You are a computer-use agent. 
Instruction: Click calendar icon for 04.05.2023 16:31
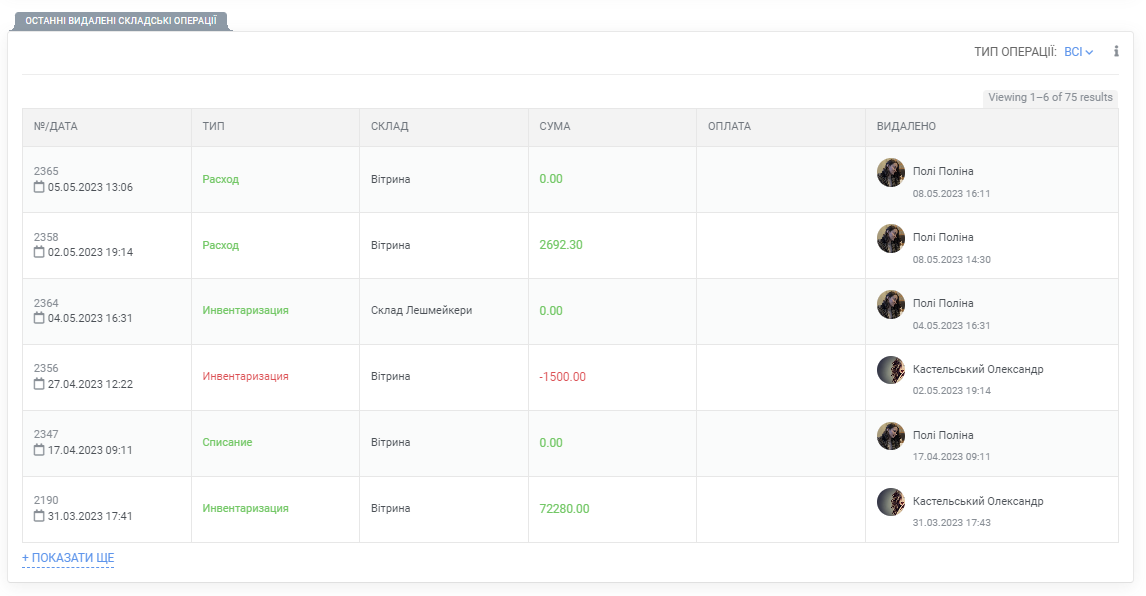point(39,317)
